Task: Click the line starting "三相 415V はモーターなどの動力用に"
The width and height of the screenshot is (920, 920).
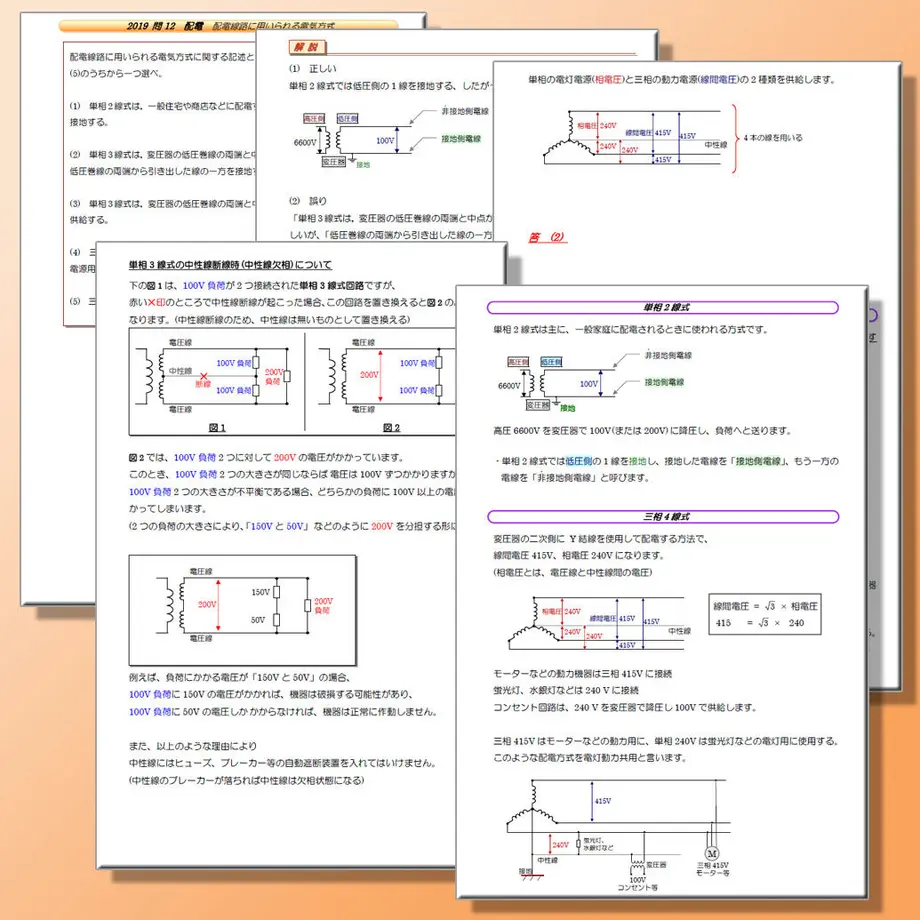Action: click(666, 741)
